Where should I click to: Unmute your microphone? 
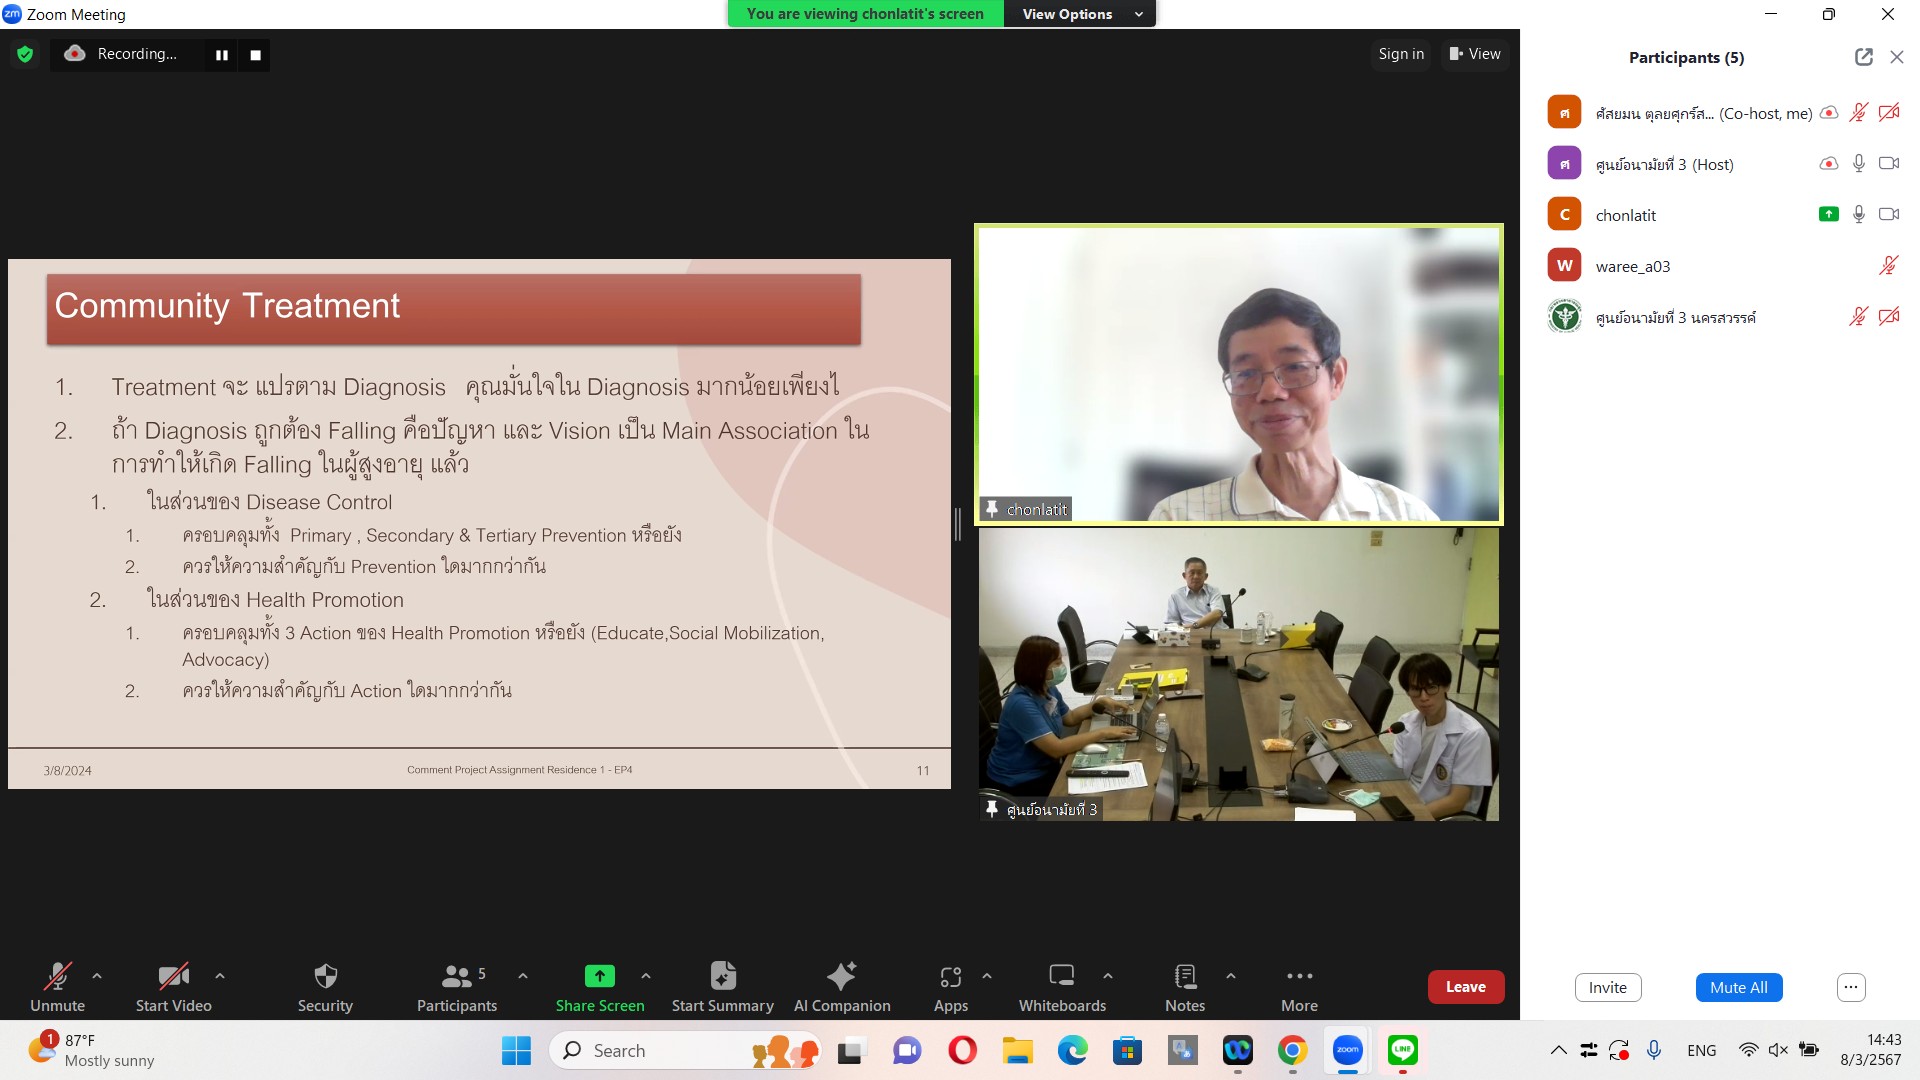[57, 976]
